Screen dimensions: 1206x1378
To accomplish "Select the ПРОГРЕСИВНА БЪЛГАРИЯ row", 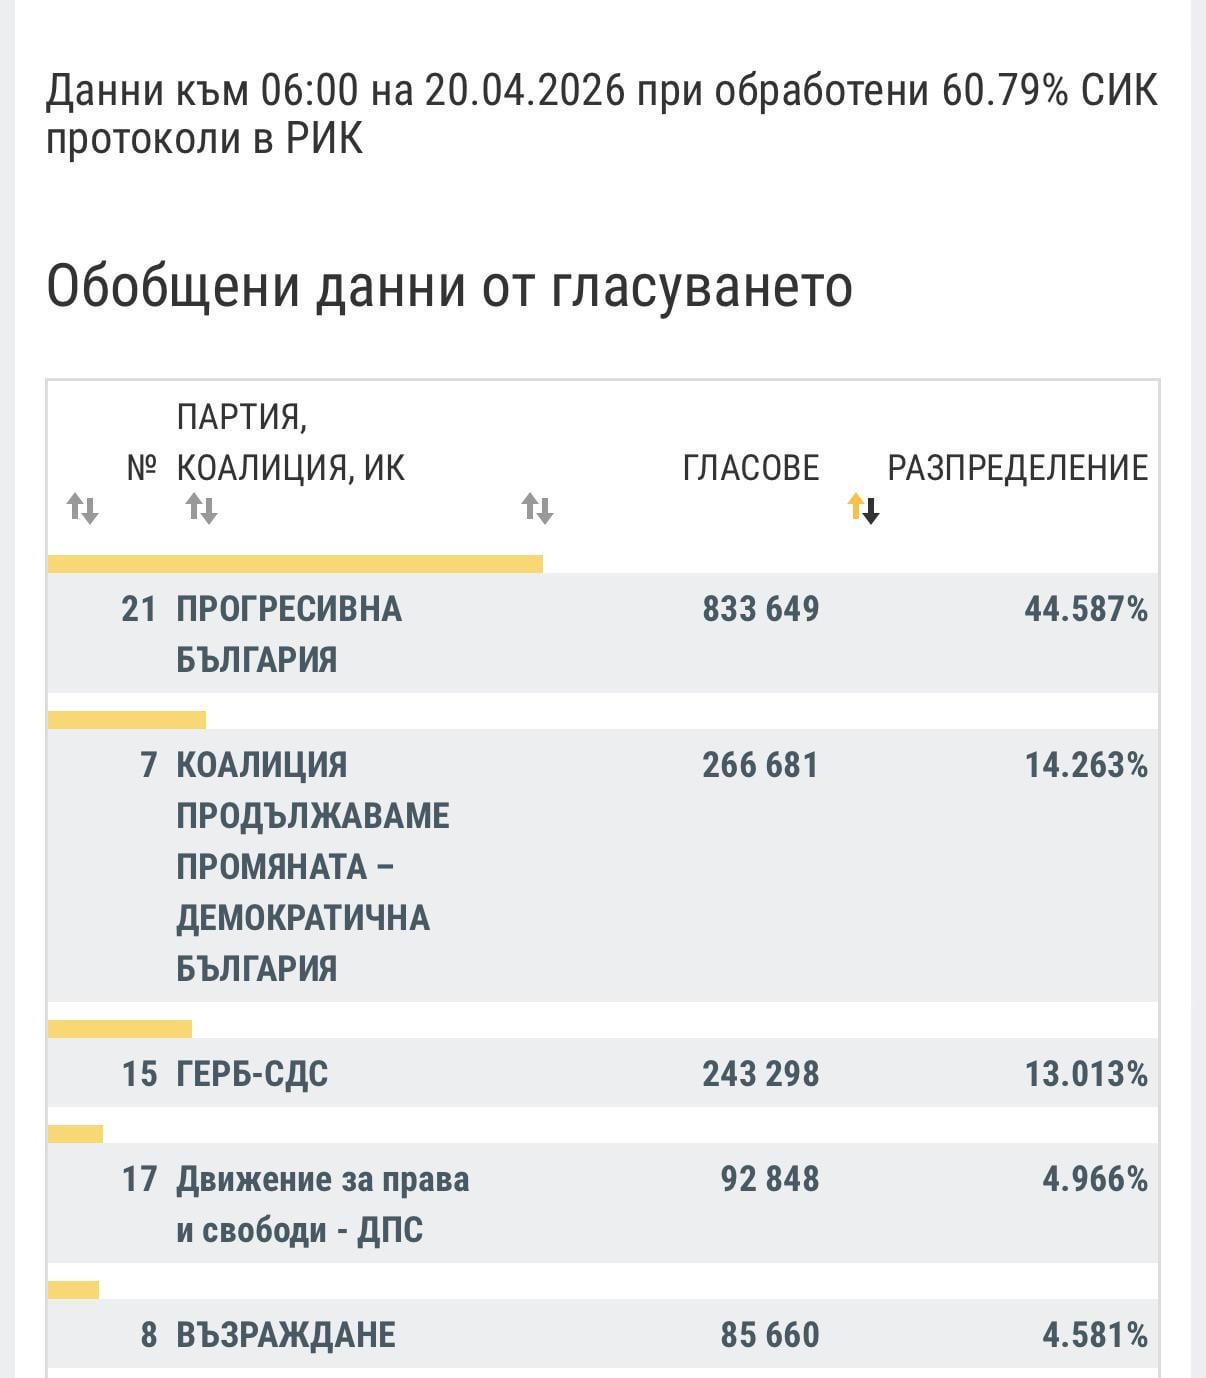I will (603, 633).
